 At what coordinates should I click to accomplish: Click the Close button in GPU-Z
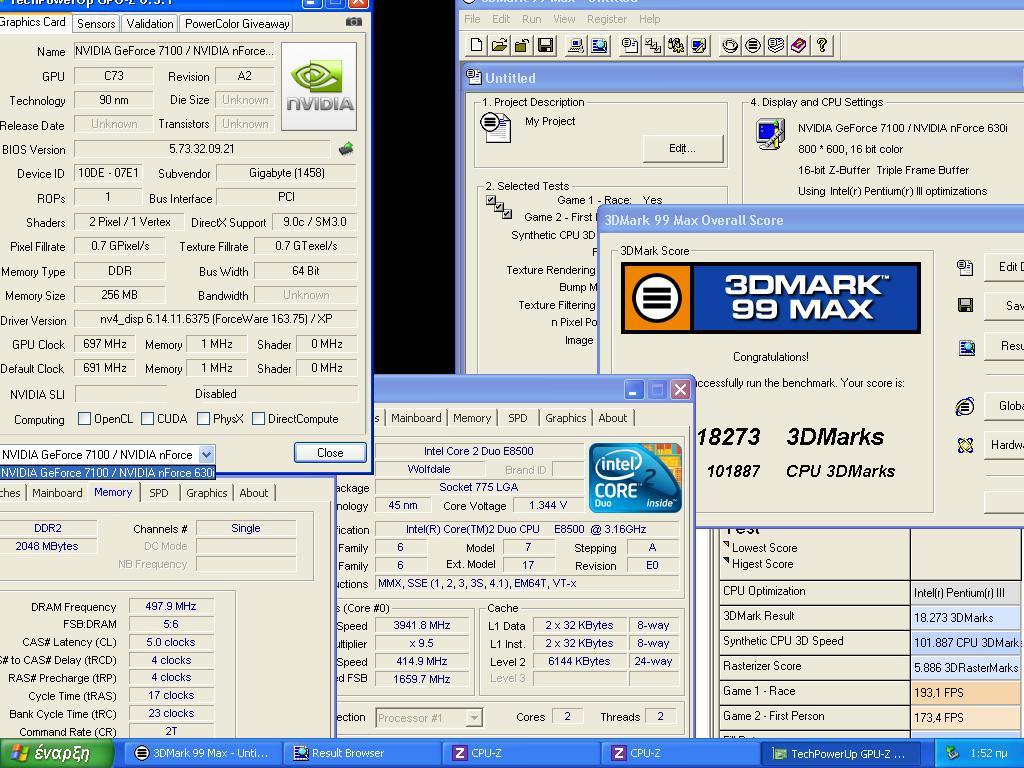tap(330, 453)
